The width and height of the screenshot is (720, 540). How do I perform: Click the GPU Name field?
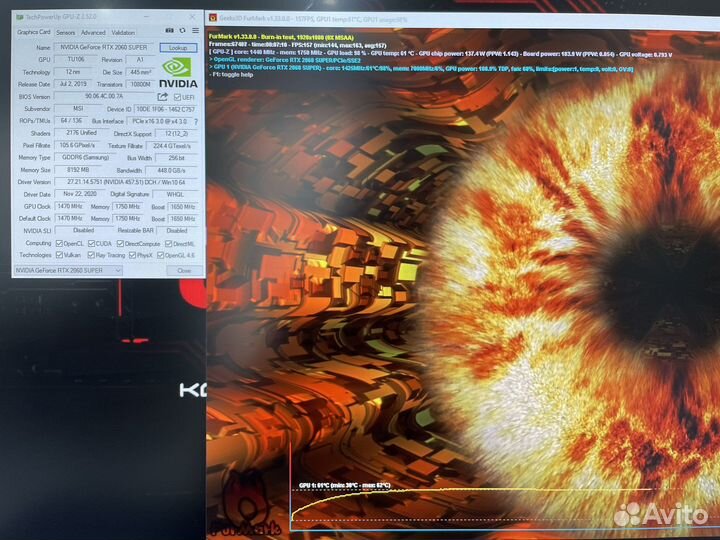tap(104, 47)
